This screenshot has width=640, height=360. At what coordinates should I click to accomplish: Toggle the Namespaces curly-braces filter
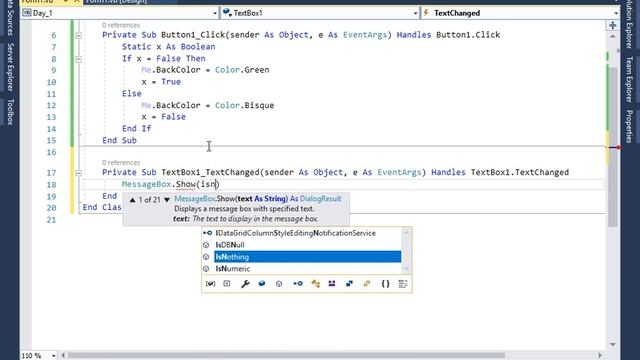tap(385, 284)
